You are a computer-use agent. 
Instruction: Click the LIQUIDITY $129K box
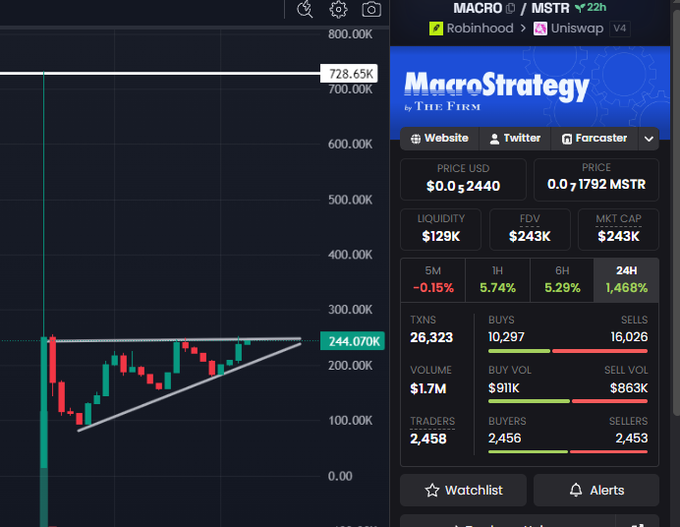pyautogui.click(x=441, y=229)
